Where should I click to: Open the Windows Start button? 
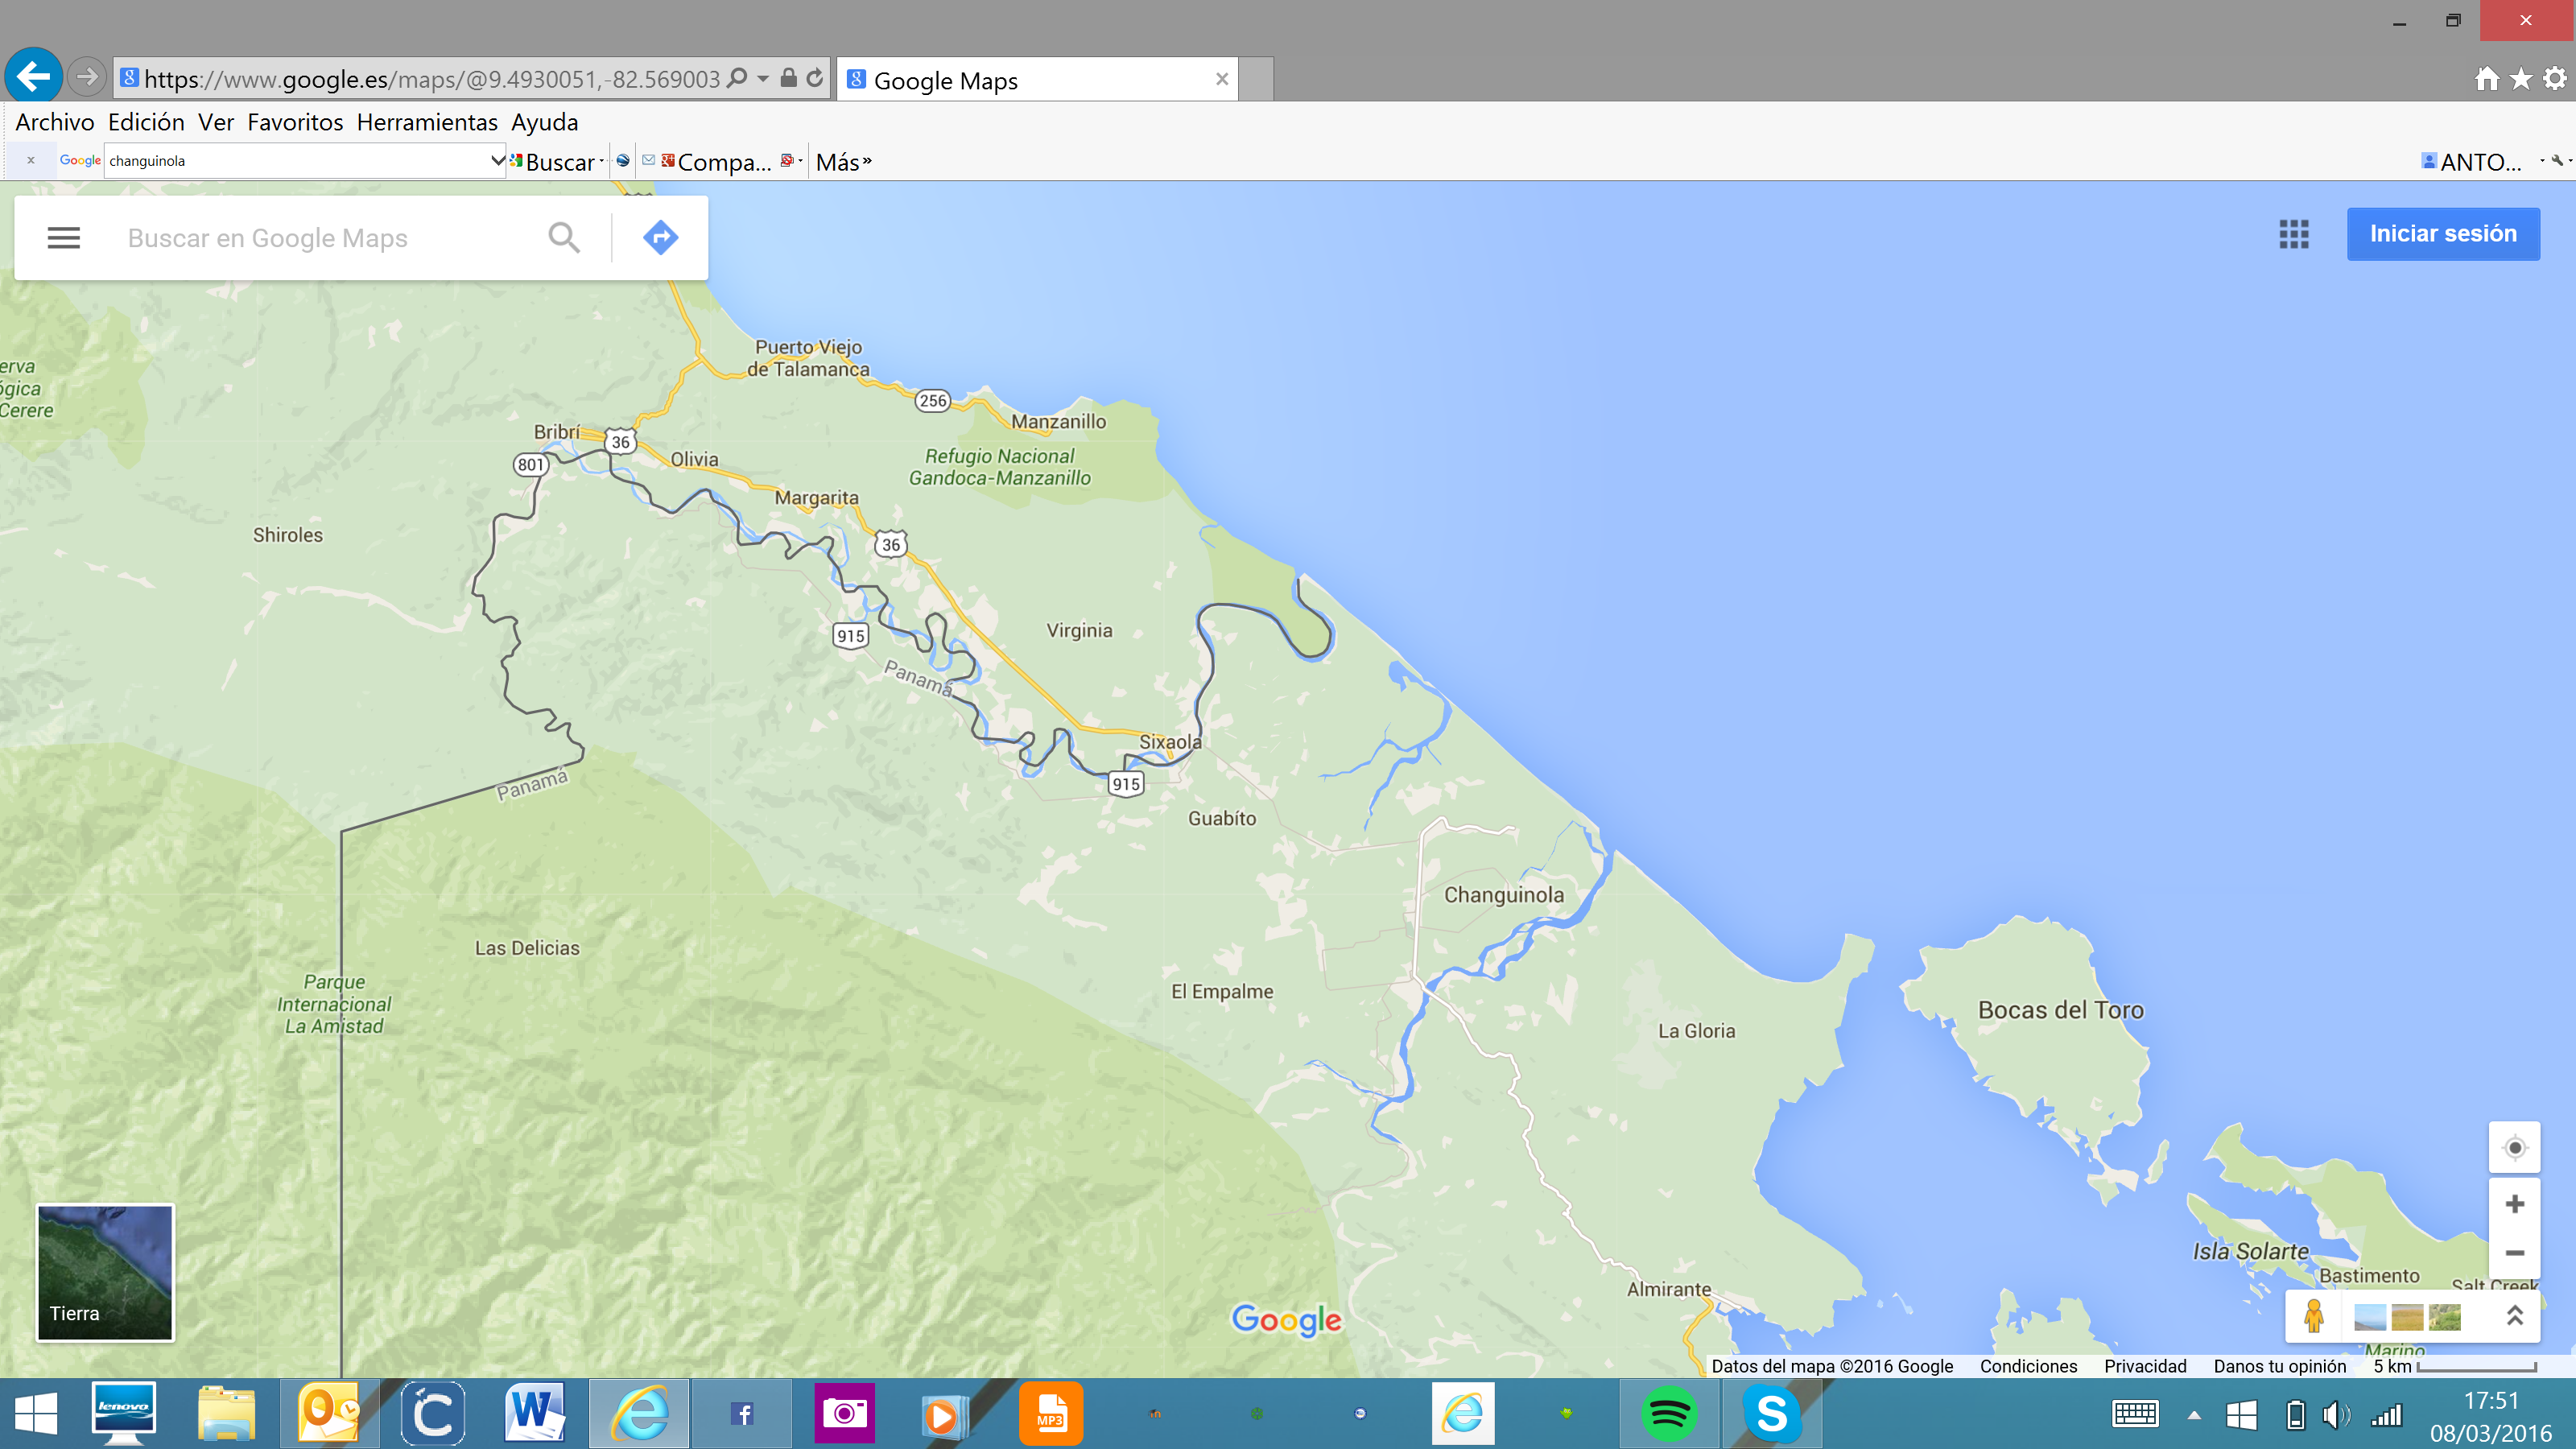pyautogui.click(x=37, y=1414)
